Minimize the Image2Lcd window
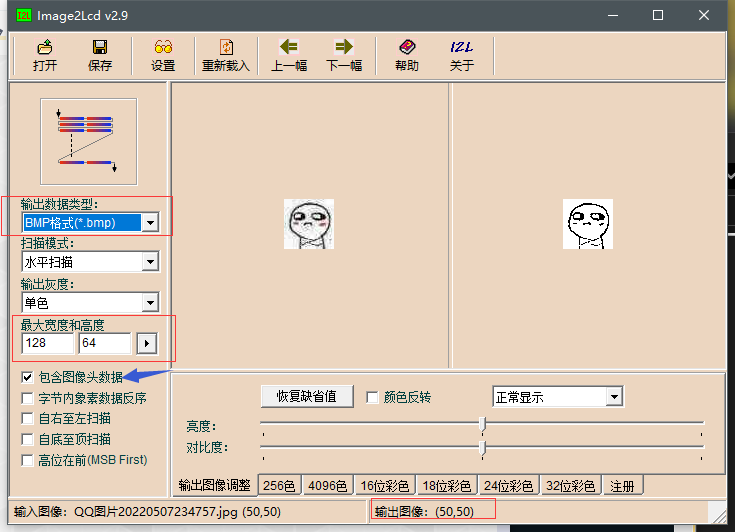Viewport: 735px width, 532px height. (613, 15)
